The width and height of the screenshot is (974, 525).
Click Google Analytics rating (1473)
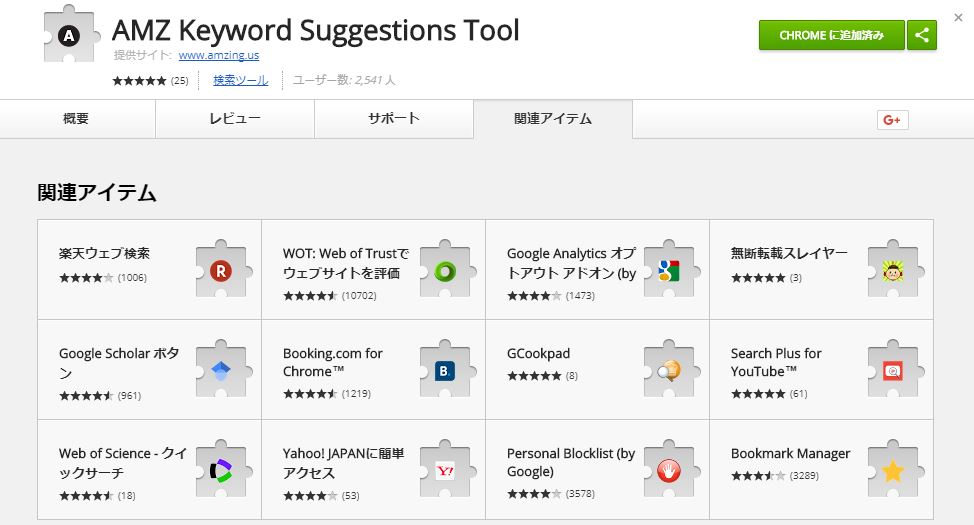click(551, 296)
